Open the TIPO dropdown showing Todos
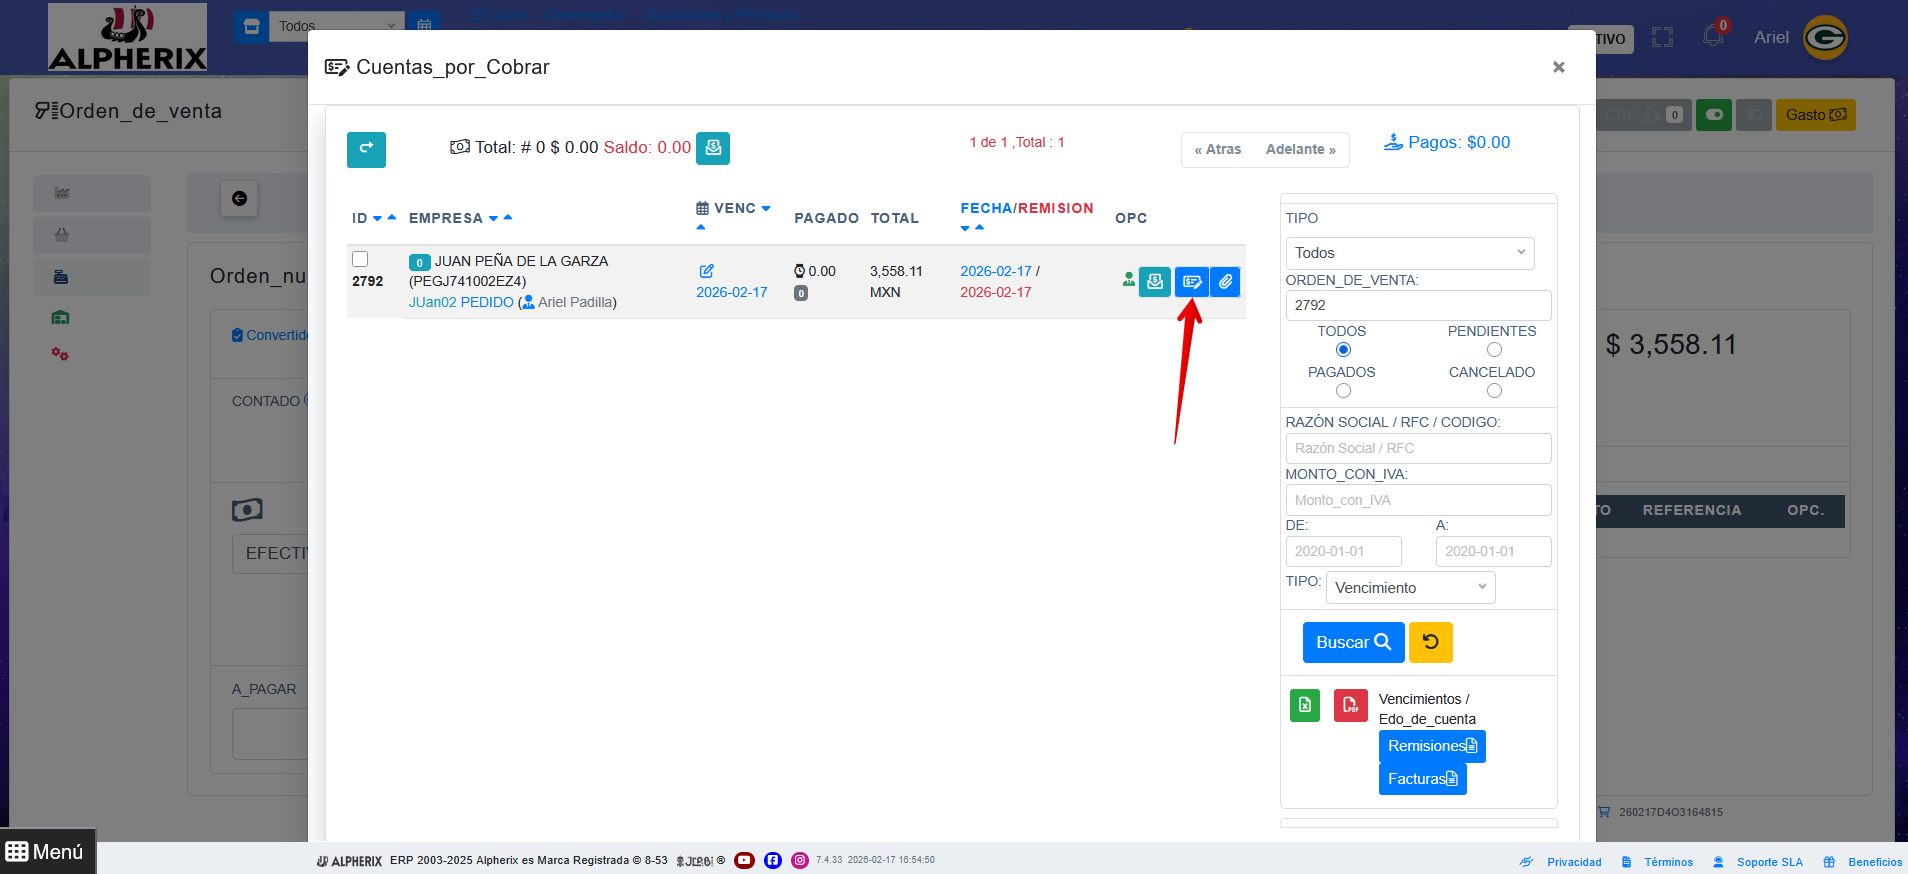The width and height of the screenshot is (1908, 874). tap(1409, 253)
